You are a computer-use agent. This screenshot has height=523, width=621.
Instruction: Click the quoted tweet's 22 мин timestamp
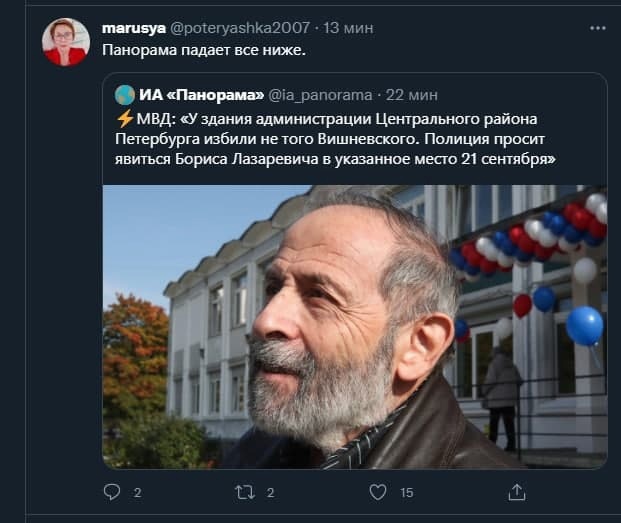pos(411,95)
